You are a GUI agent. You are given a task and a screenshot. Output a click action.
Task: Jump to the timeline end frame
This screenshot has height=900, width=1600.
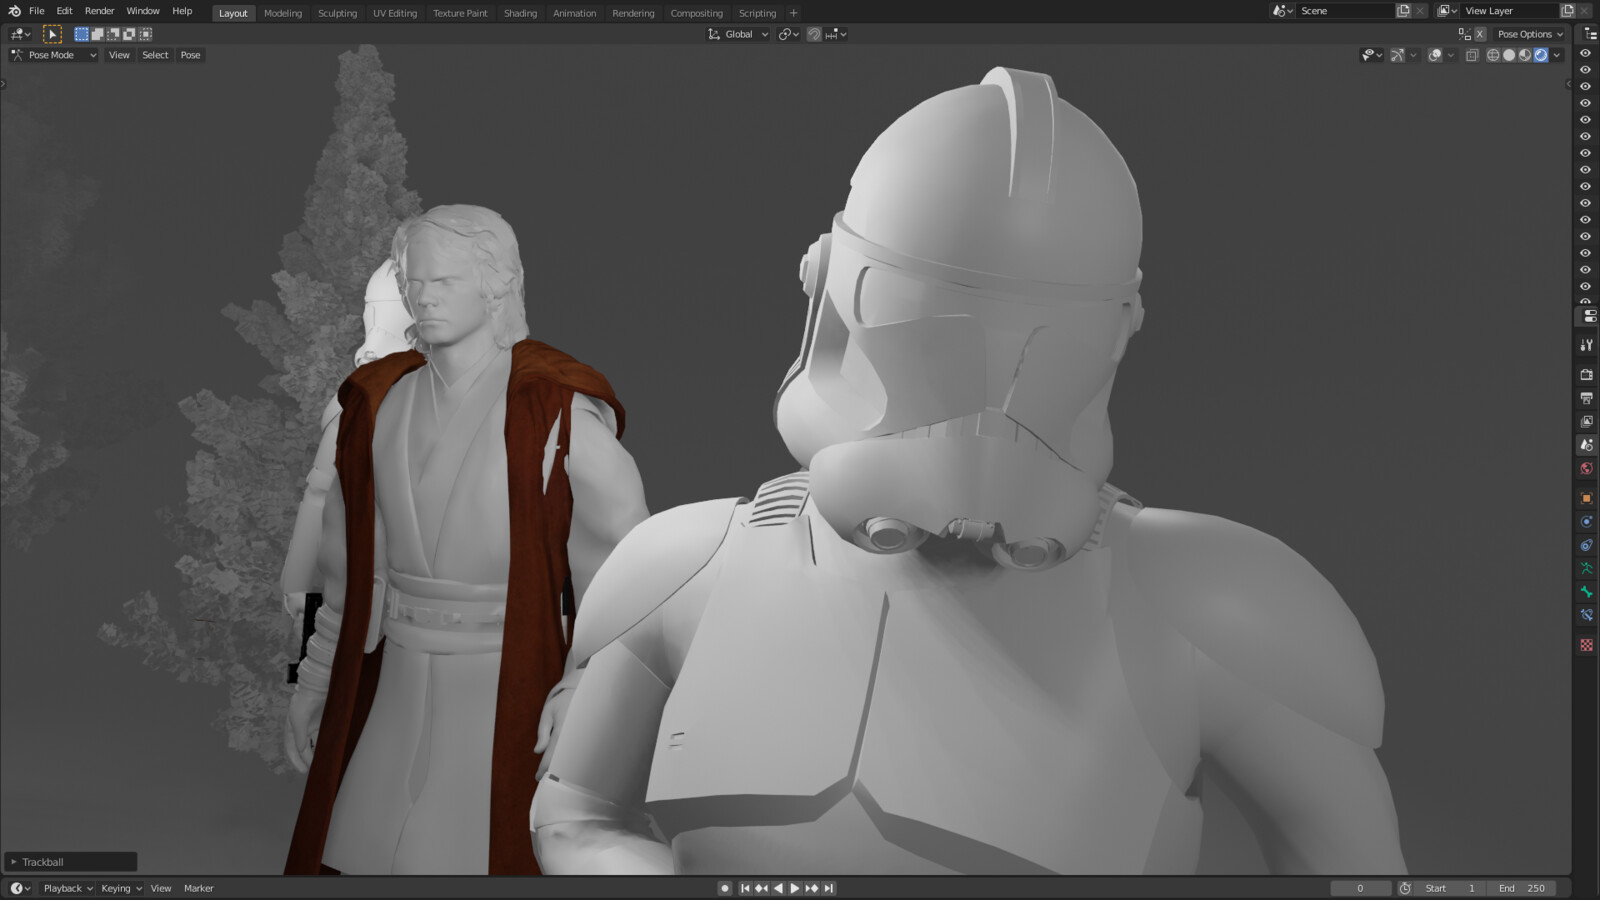point(828,888)
